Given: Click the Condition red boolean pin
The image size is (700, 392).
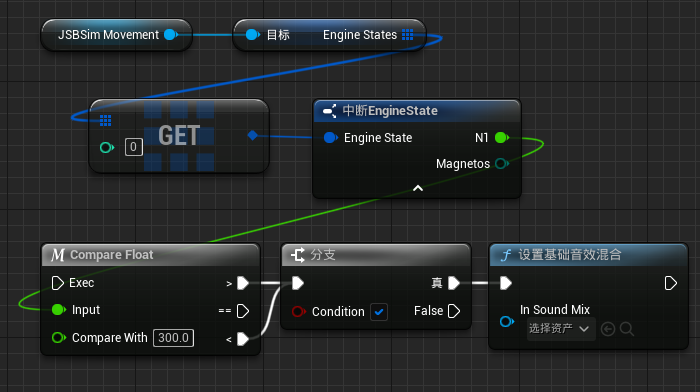Looking at the screenshot, I should point(298,311).
